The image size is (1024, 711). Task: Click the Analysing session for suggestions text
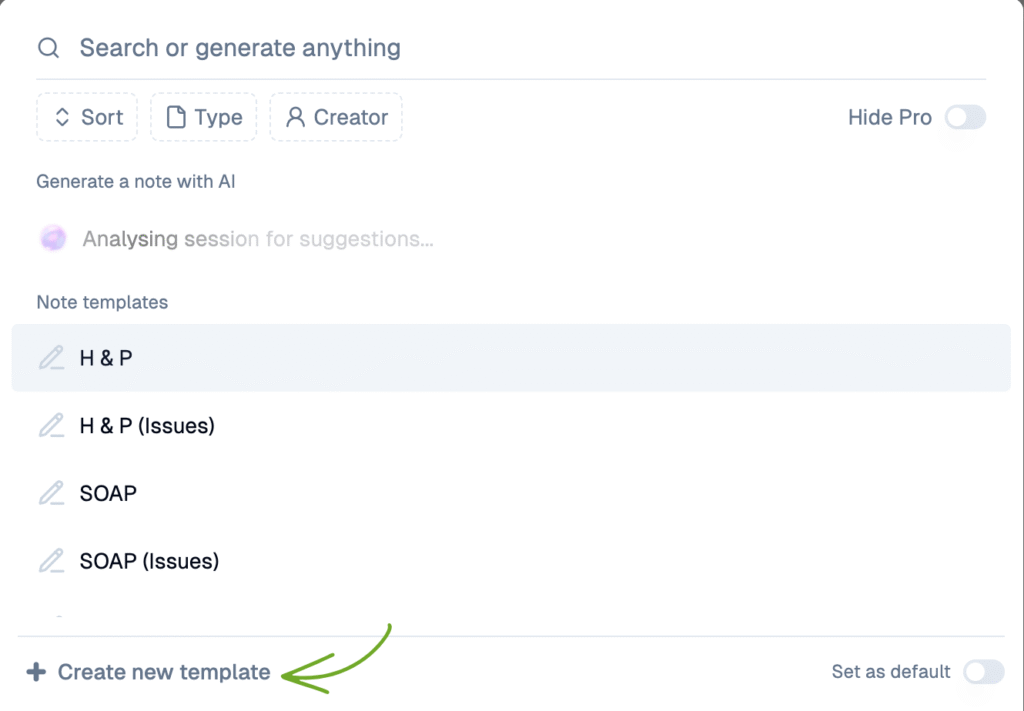coord(258,239)
